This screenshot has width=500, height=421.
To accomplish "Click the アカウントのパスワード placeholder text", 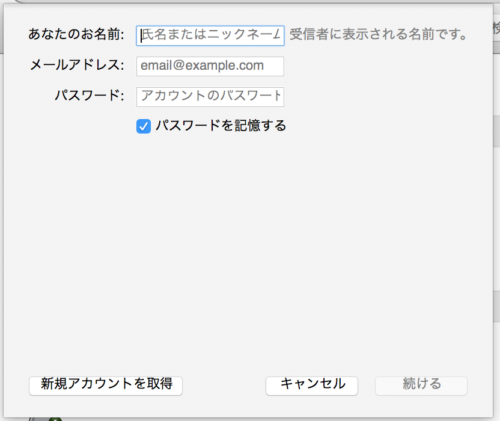I will pos(211,96).
